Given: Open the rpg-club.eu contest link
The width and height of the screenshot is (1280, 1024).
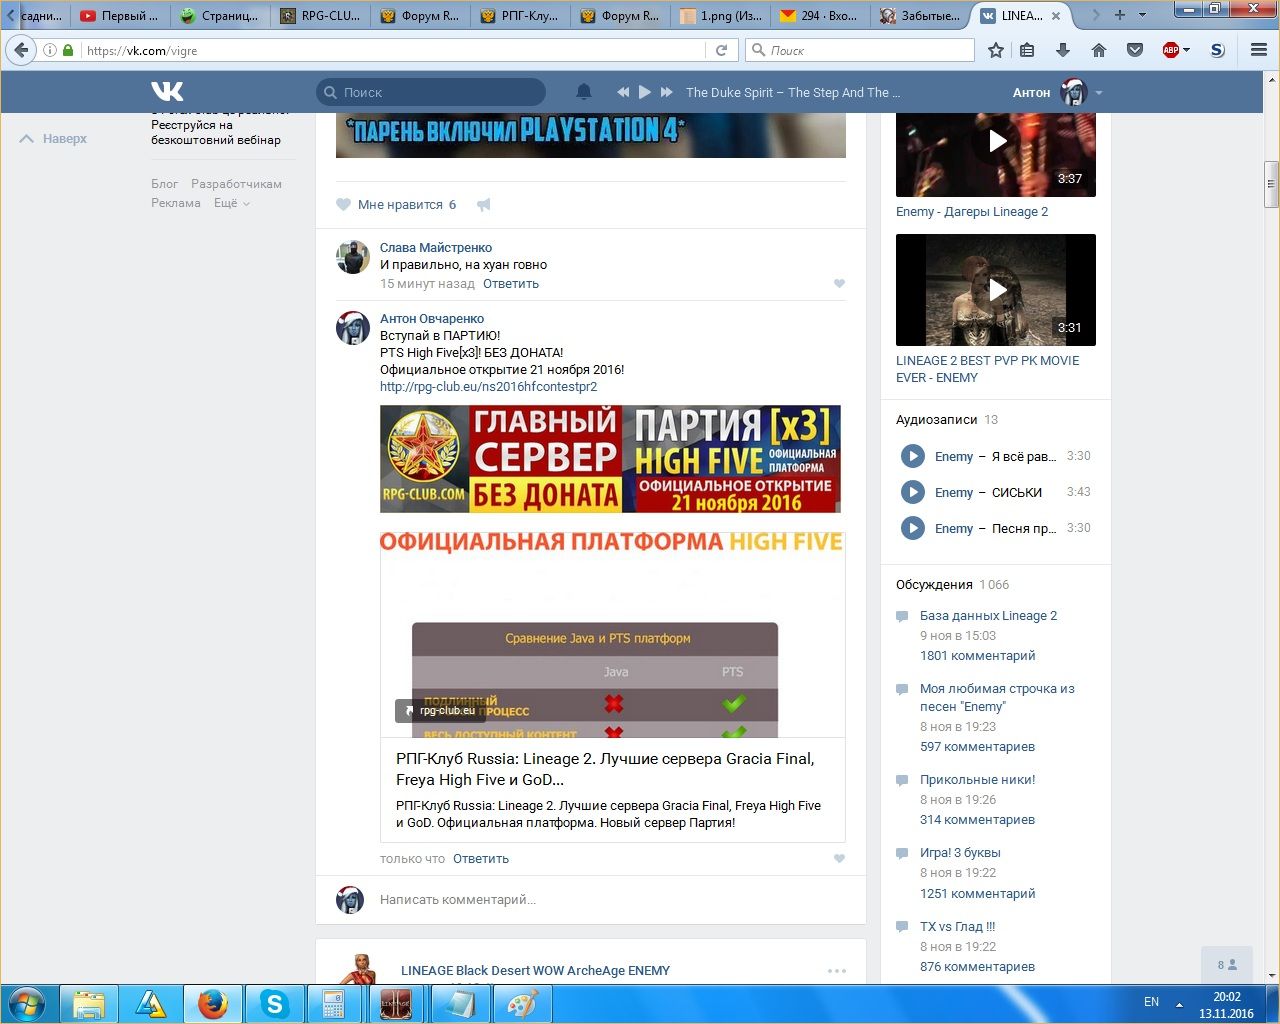Looking at the screenshot, I should 488,387.
